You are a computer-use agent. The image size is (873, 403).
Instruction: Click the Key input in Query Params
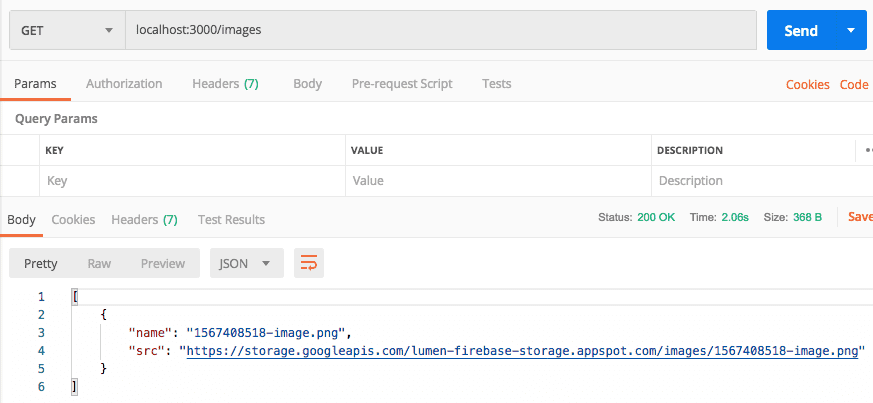pyautogui.click(x=190, y=181)
